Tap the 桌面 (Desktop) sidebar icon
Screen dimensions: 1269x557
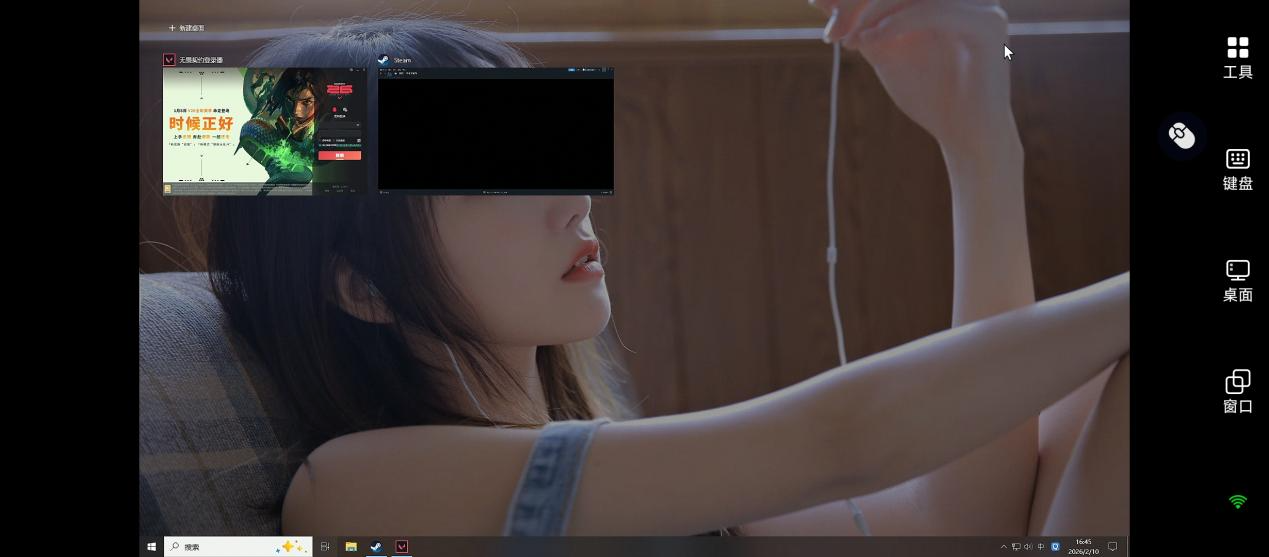tap(1237, 280)
